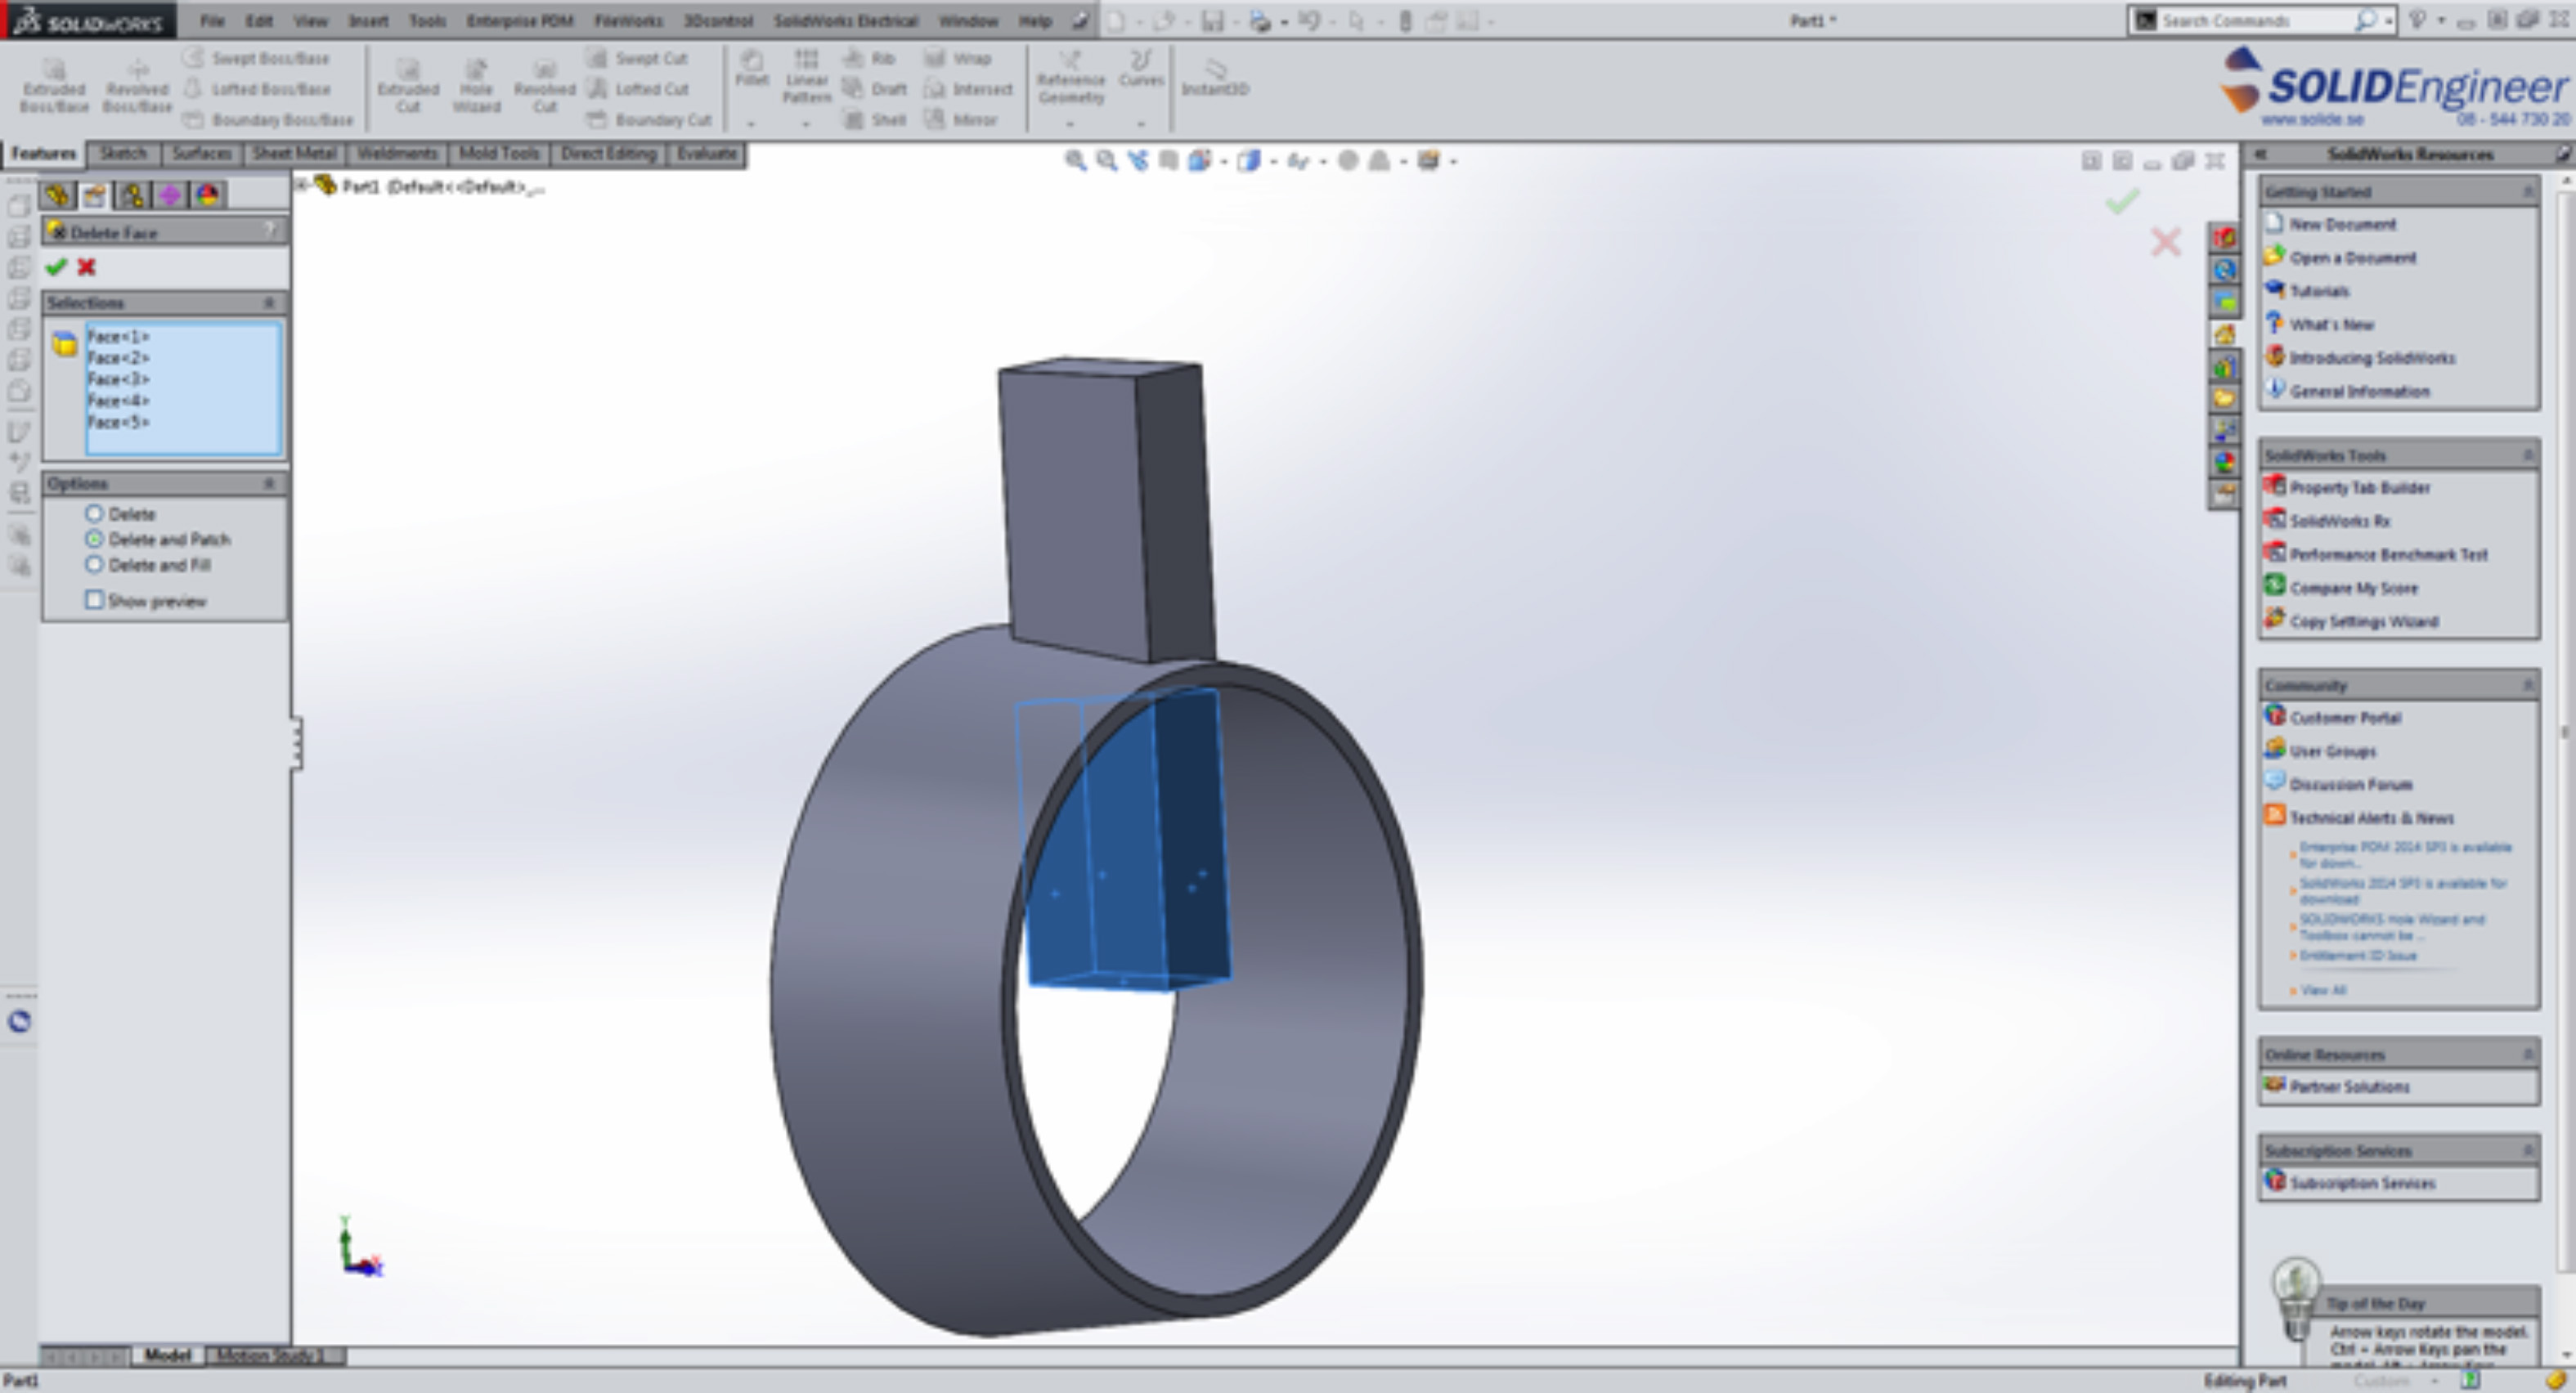This screenshot has height=1393, width=2576.
Task: Open Hole Wizard tool
Action: coord(476,85)
